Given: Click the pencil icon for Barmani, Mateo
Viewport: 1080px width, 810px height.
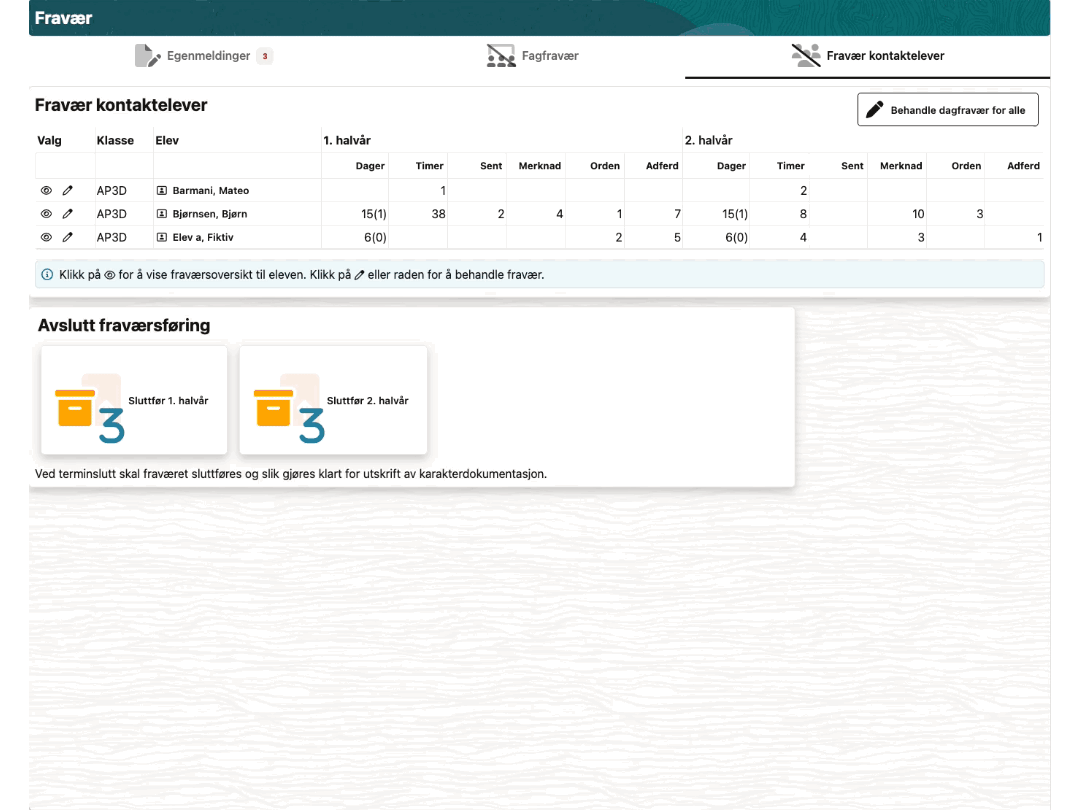Looking at the screenshot, I should tap(68, 190).
